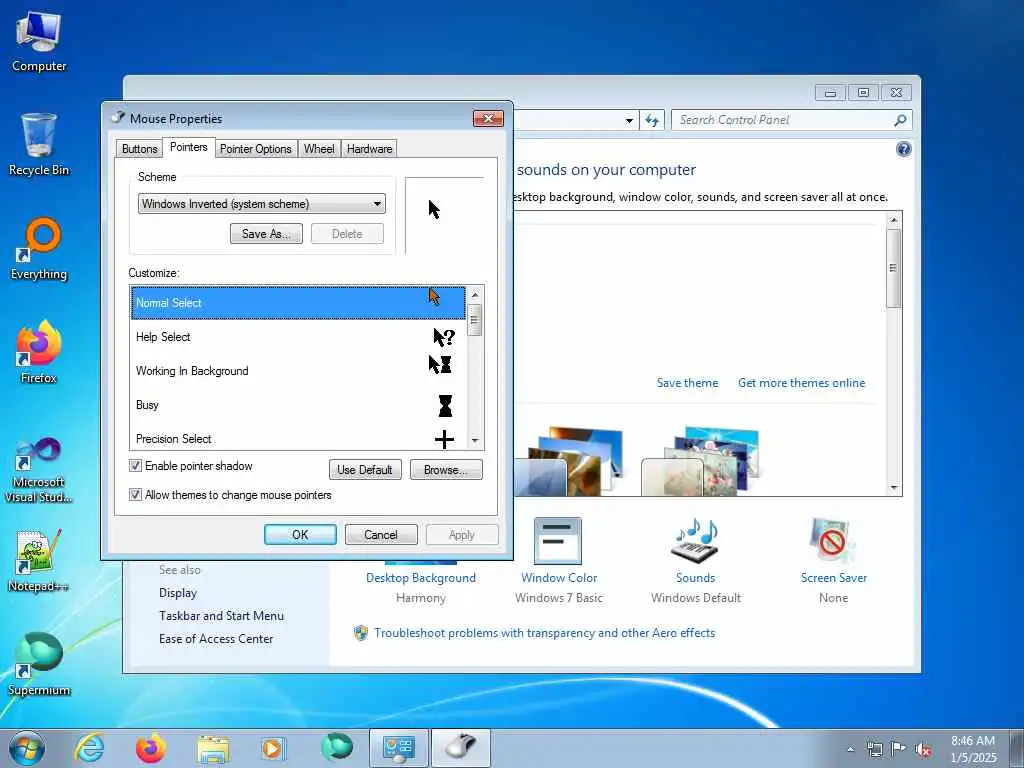The image size is (1024, 768).
Task: Open the Action Center flag icon
Action: (x=899, y=748)
